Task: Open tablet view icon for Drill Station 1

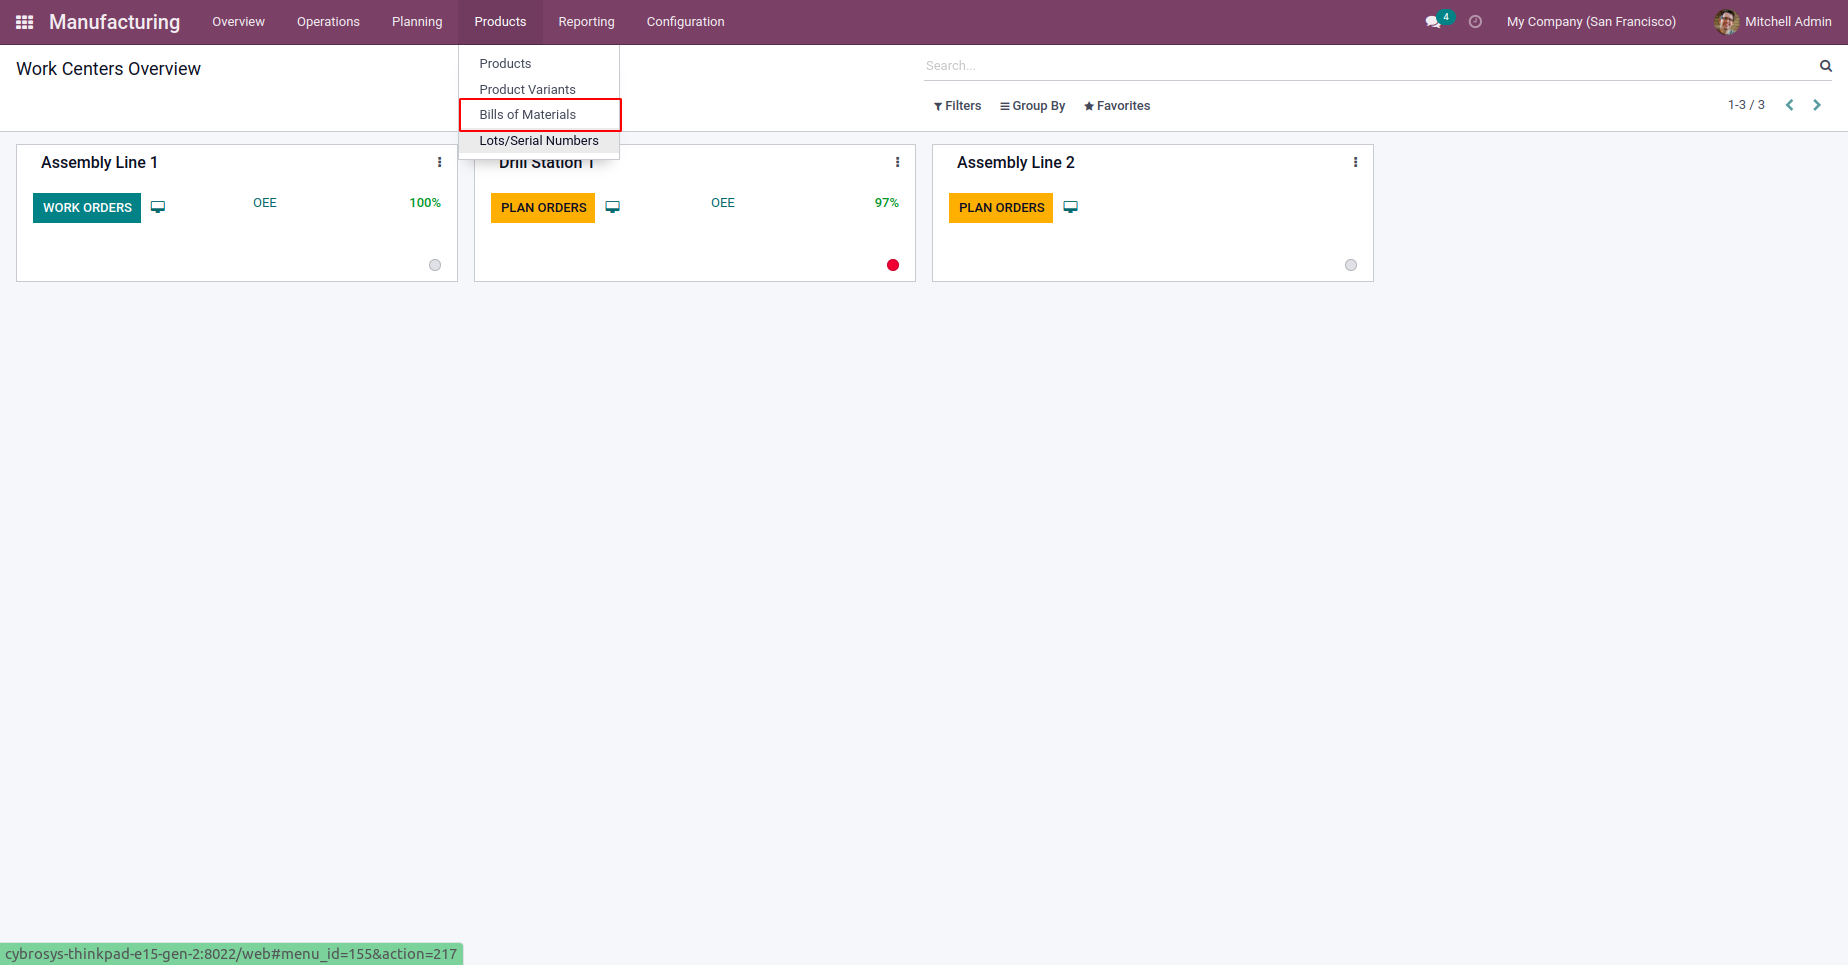Action: pos(613,207)
